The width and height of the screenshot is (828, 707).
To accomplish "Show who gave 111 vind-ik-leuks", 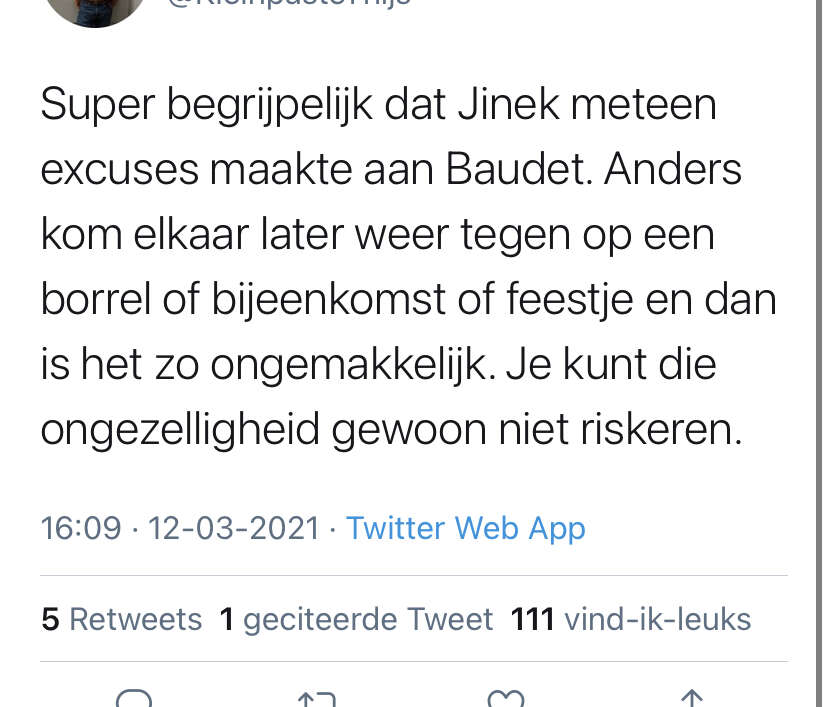I will point(631,619).
